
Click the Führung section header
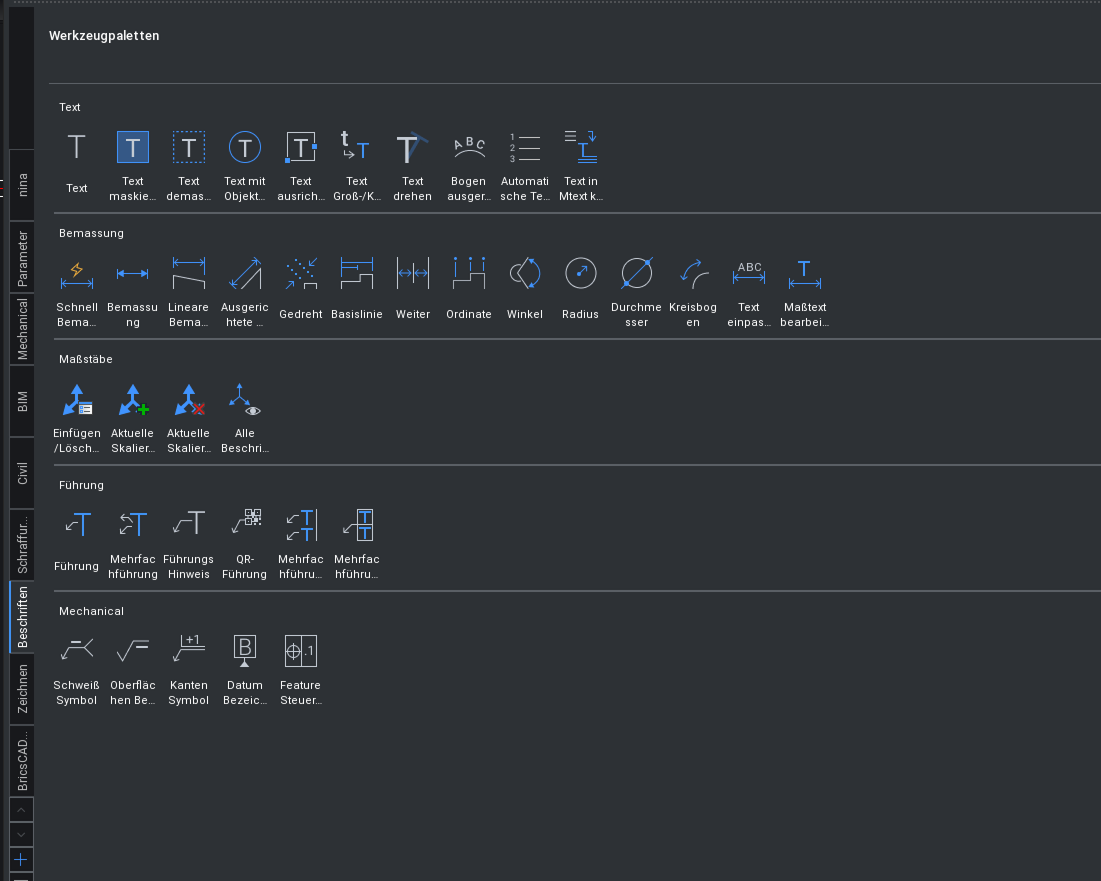(81, 485)
